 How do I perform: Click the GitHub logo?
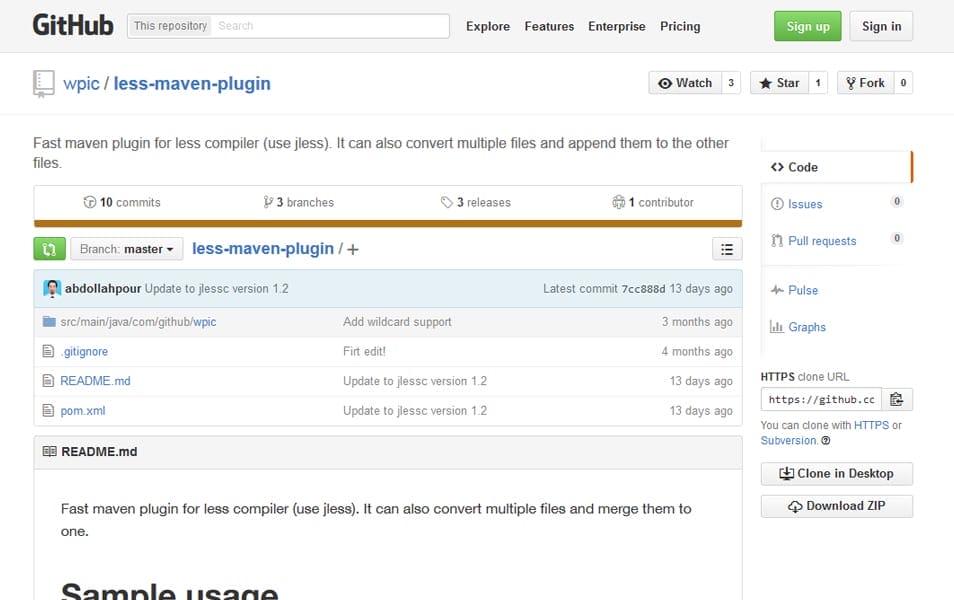[73, 26]
